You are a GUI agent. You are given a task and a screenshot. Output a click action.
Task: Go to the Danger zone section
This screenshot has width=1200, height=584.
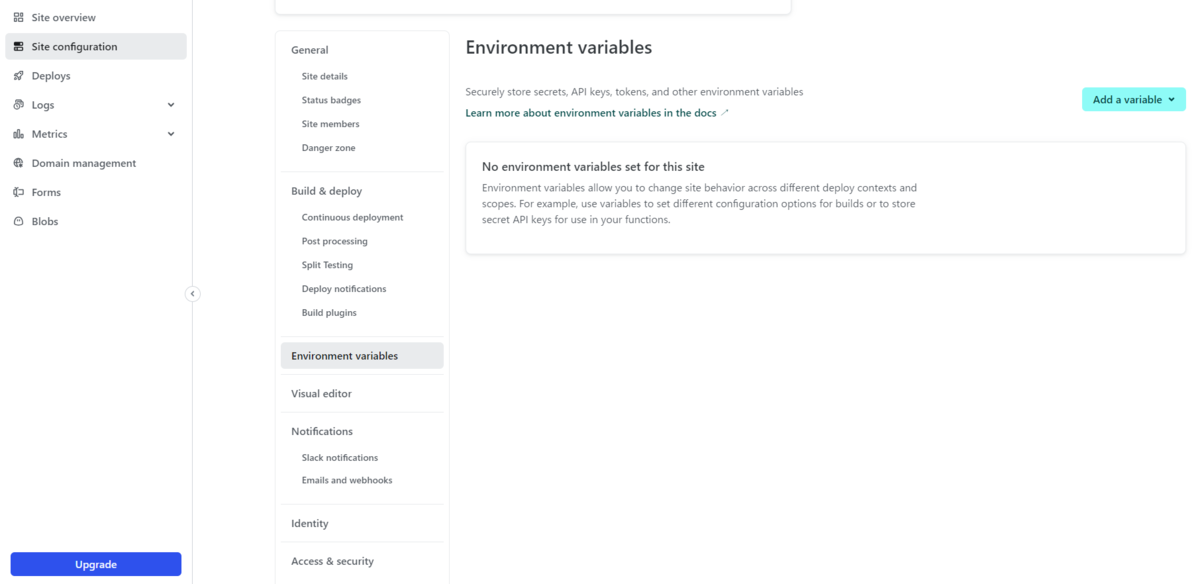[x=328, y=148]
